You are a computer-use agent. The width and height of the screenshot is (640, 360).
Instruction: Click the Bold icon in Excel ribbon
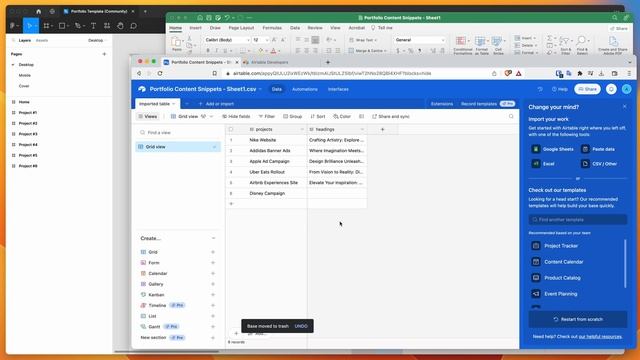[x=208, y=51]
